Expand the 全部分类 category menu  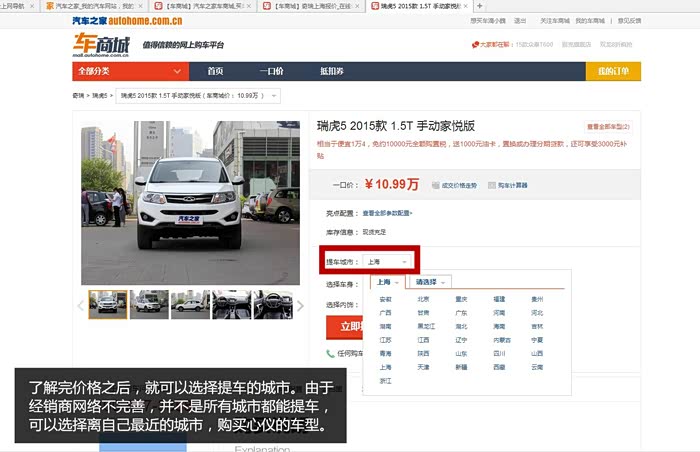coord(130,71)
